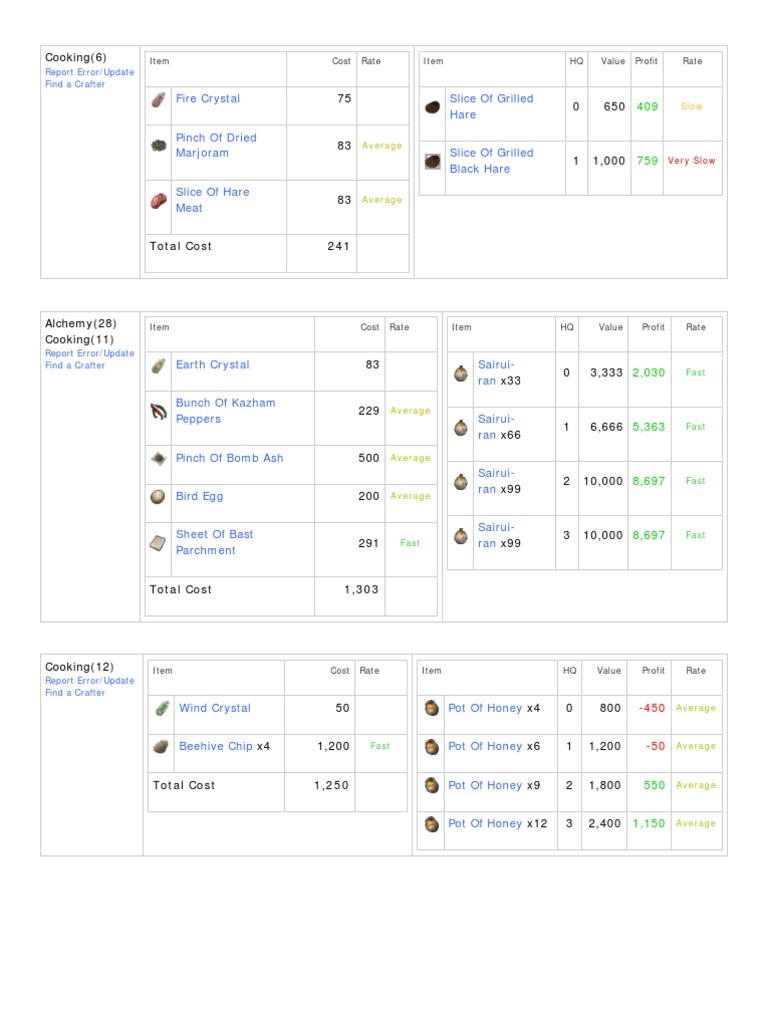Open the Pot Of Honey x4 link
The image size is (768, 1024).
(x=485, y=708)
